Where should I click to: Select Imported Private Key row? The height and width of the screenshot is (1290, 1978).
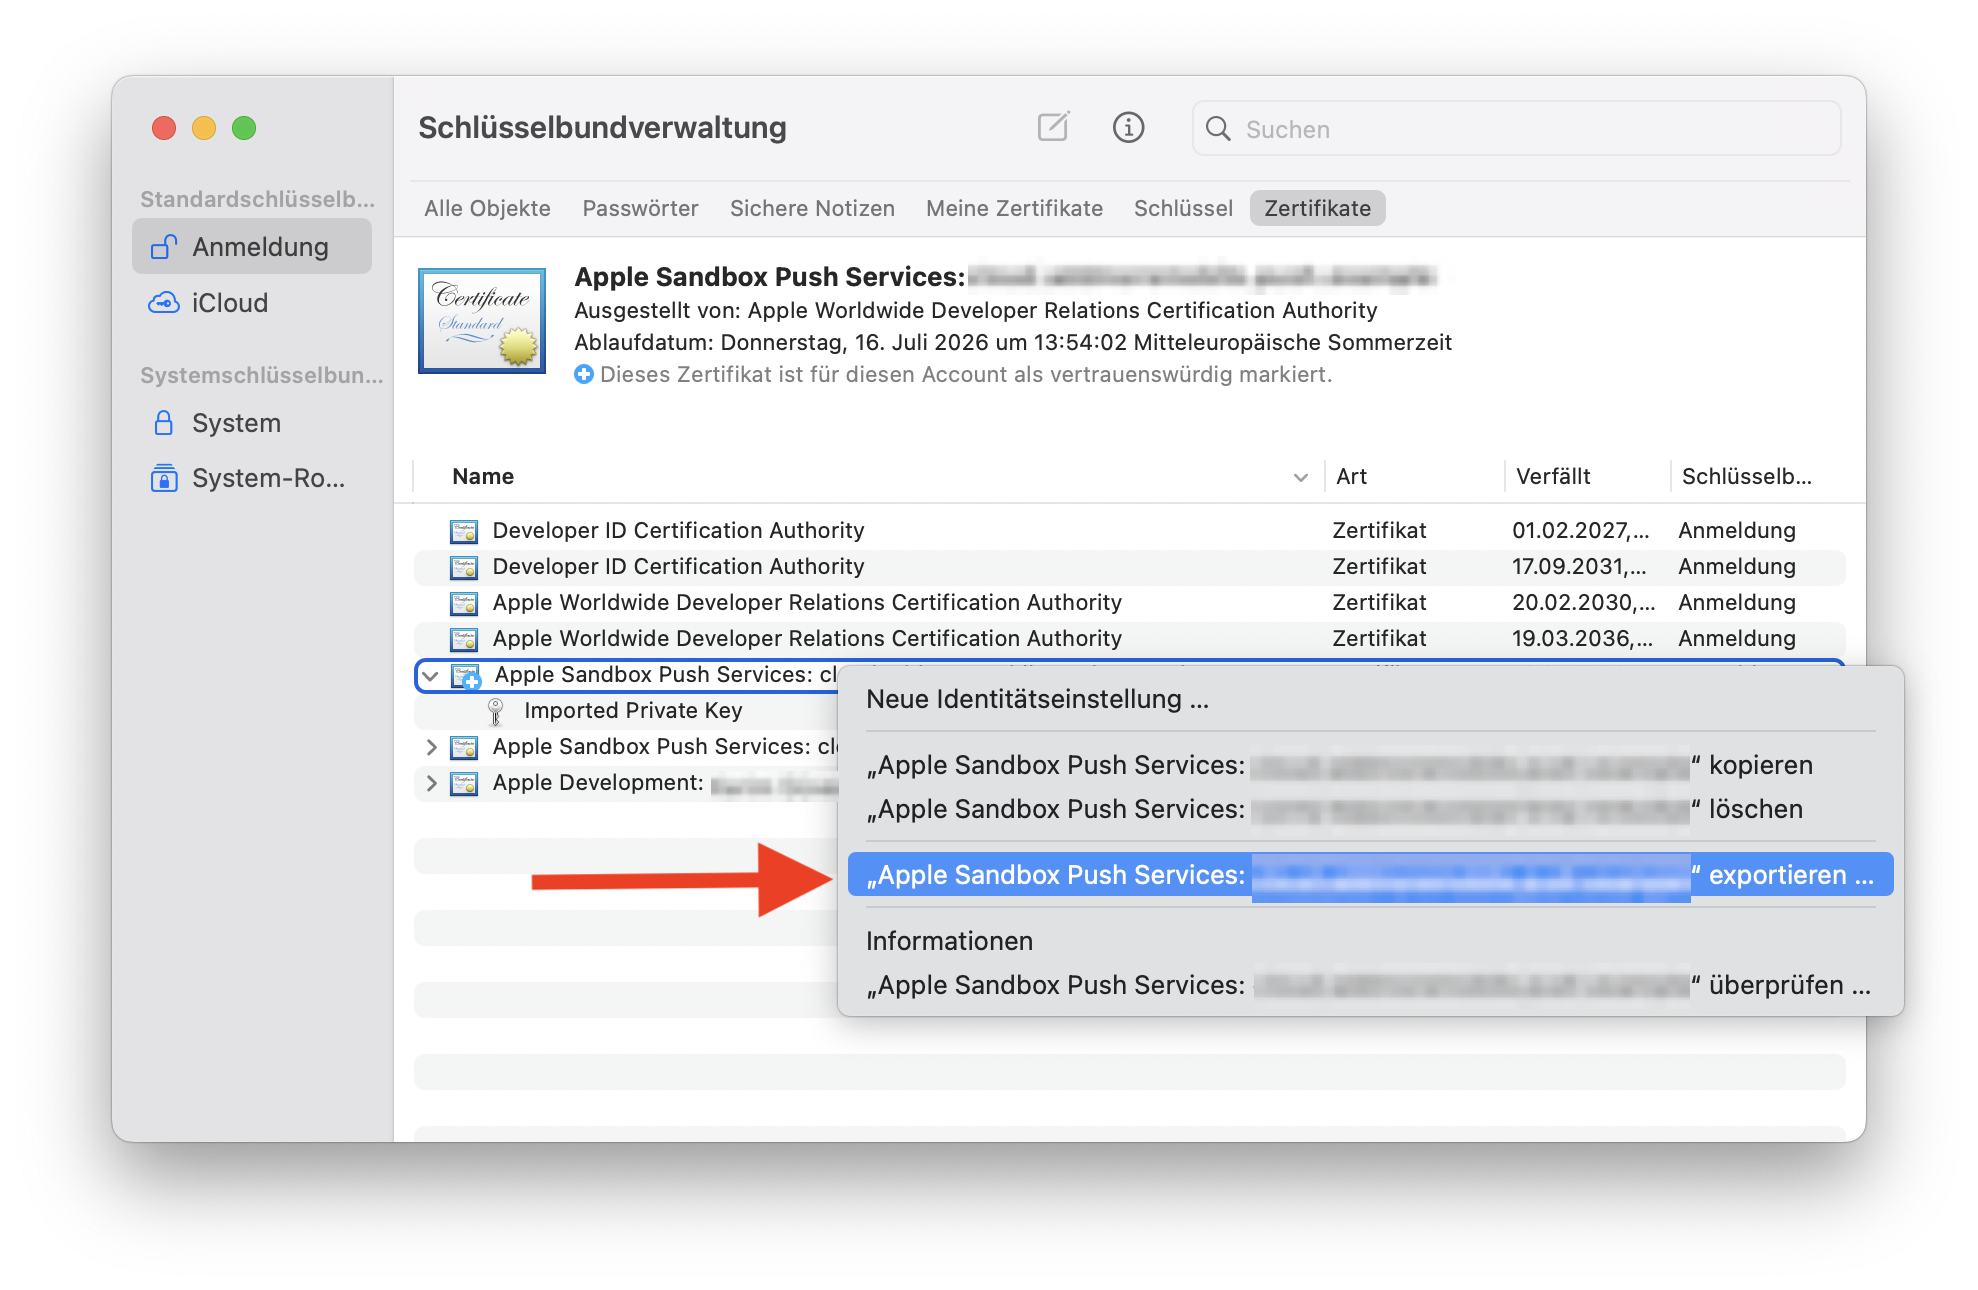click(x=632, y=711)
